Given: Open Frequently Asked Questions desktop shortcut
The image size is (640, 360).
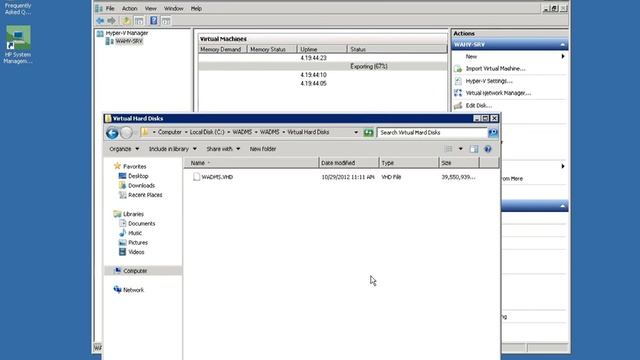Looking at the screenshot, I should tap(18, 8).
